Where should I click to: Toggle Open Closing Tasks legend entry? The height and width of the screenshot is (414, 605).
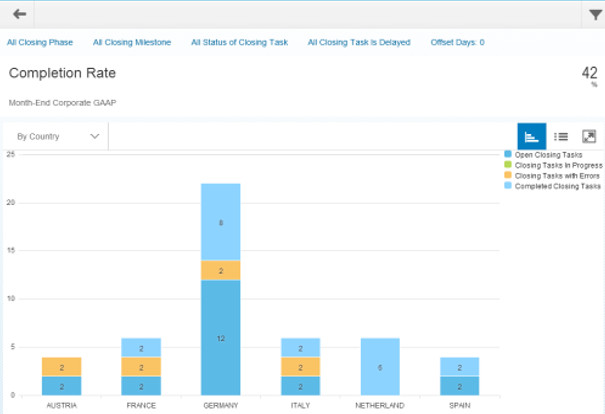tap(548, 155)
